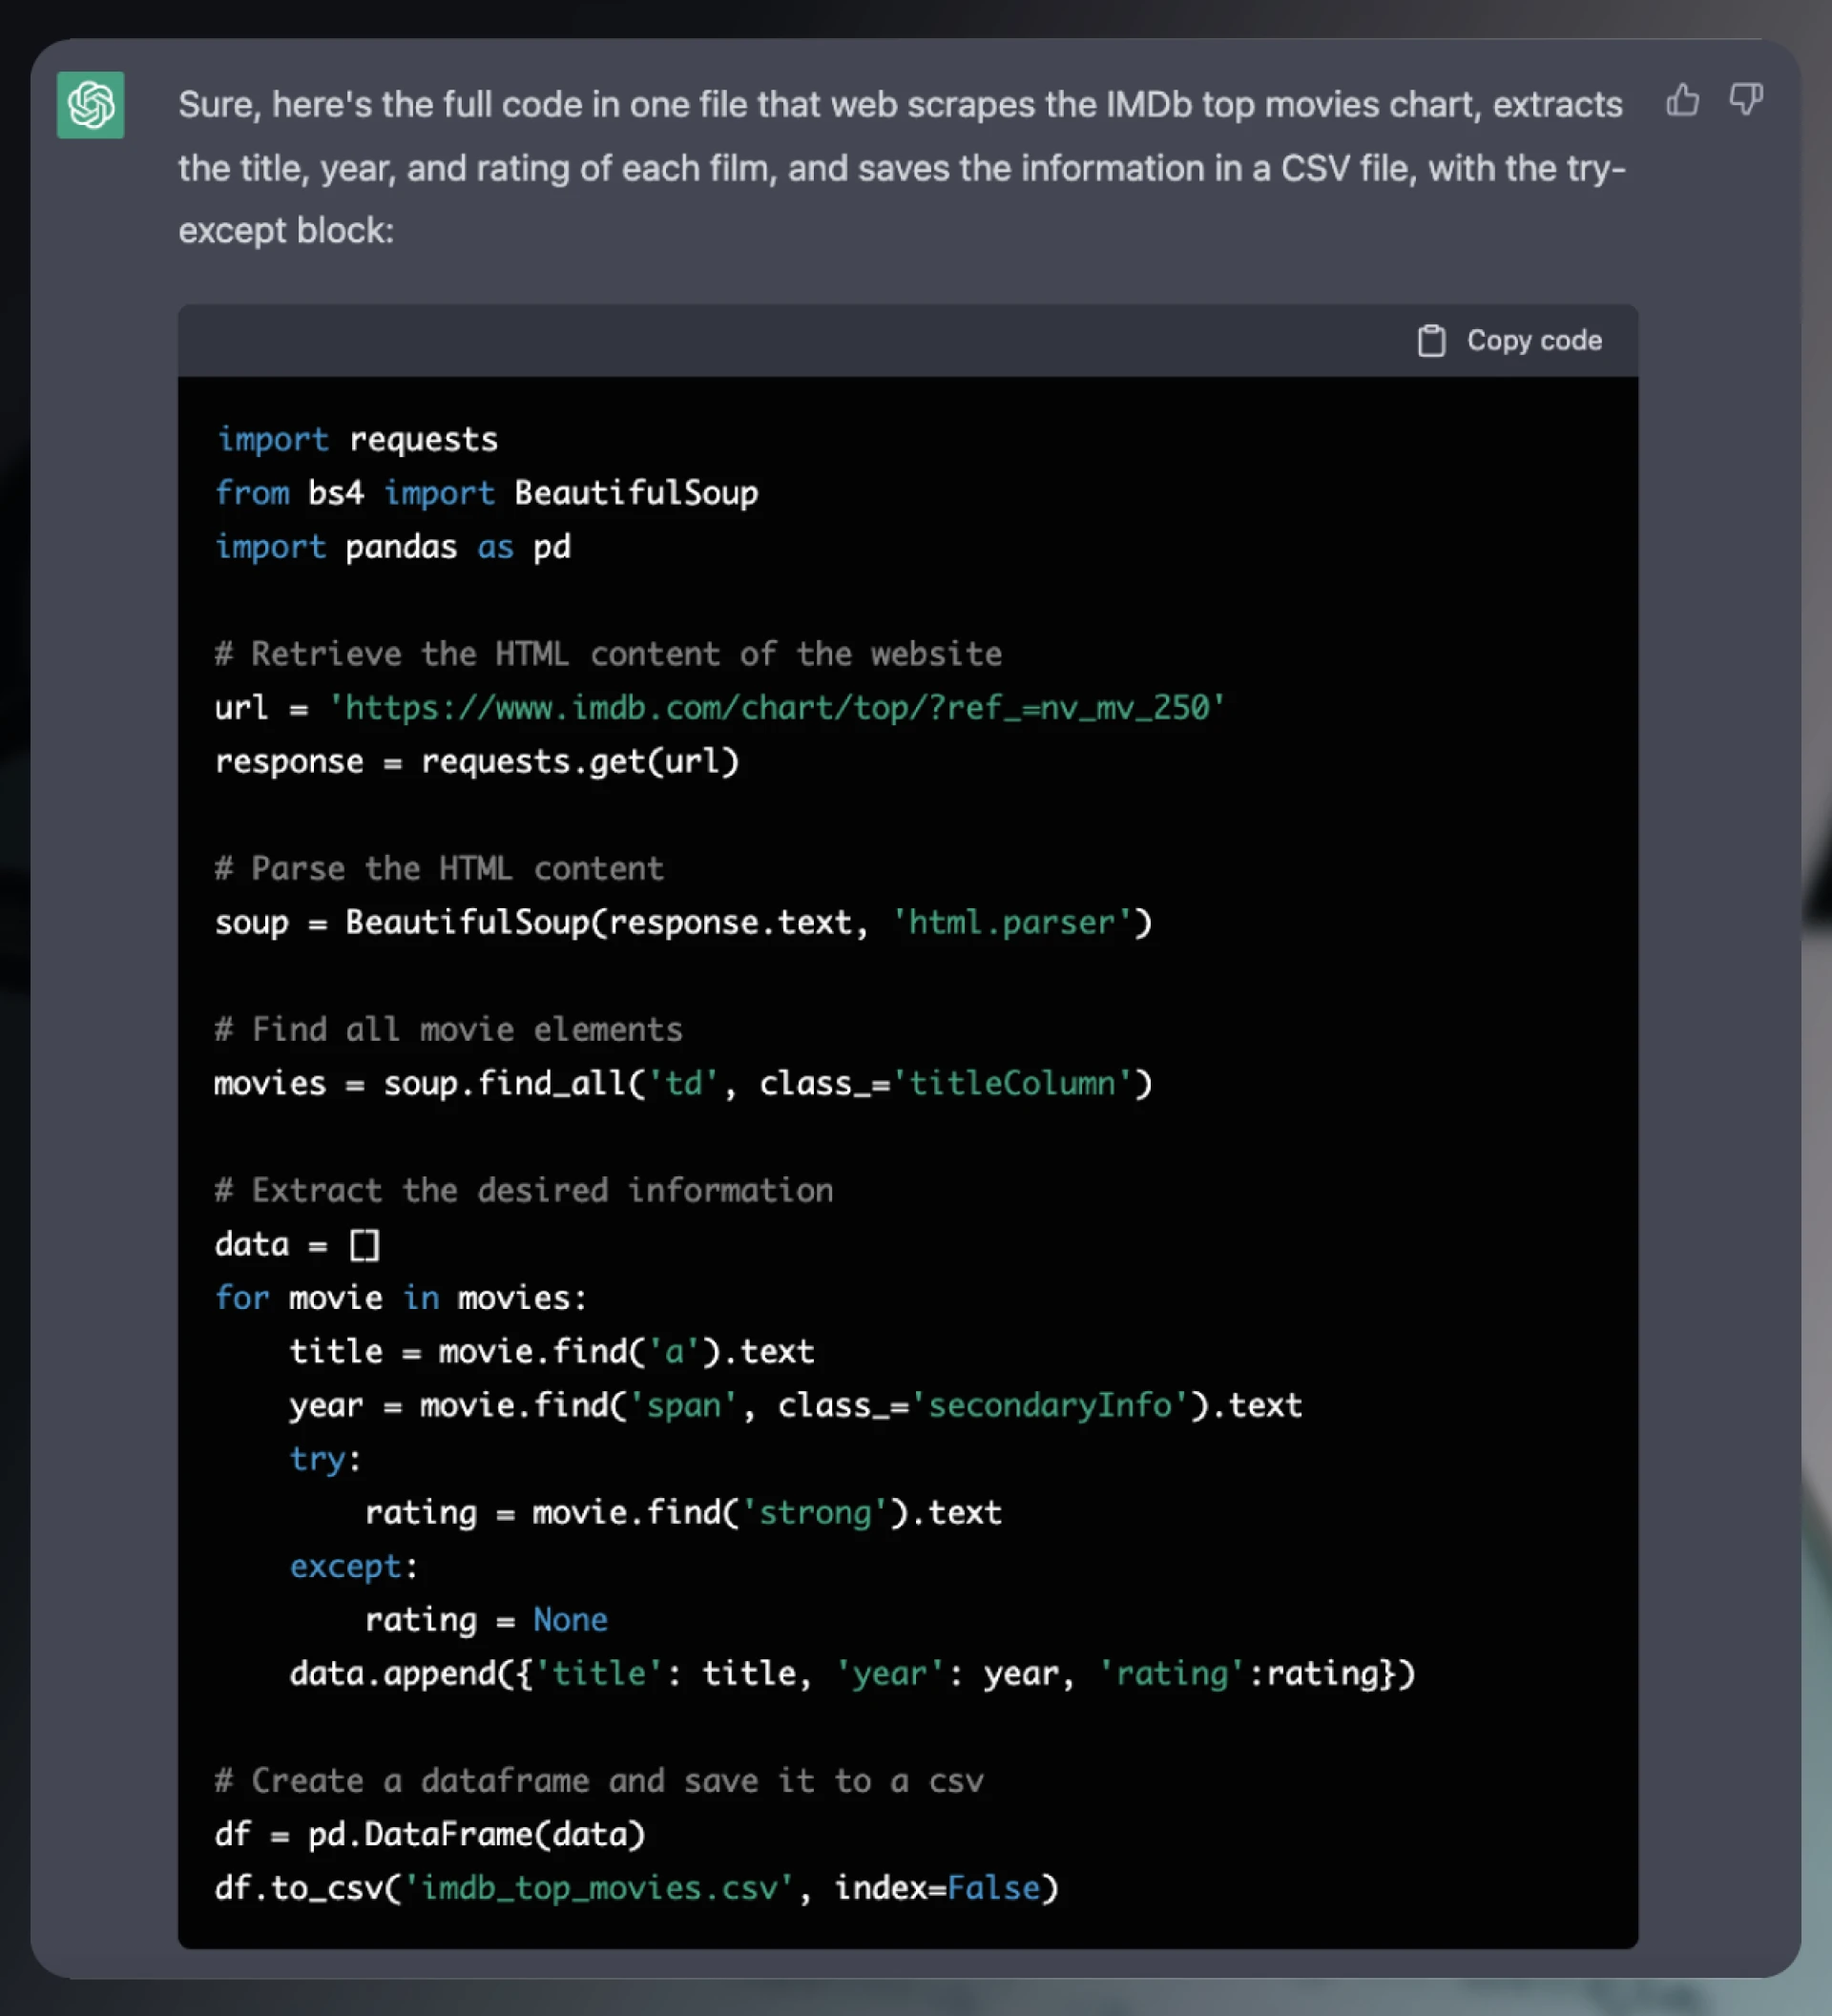Click the 'None' value after rating

pos(570,1620)
